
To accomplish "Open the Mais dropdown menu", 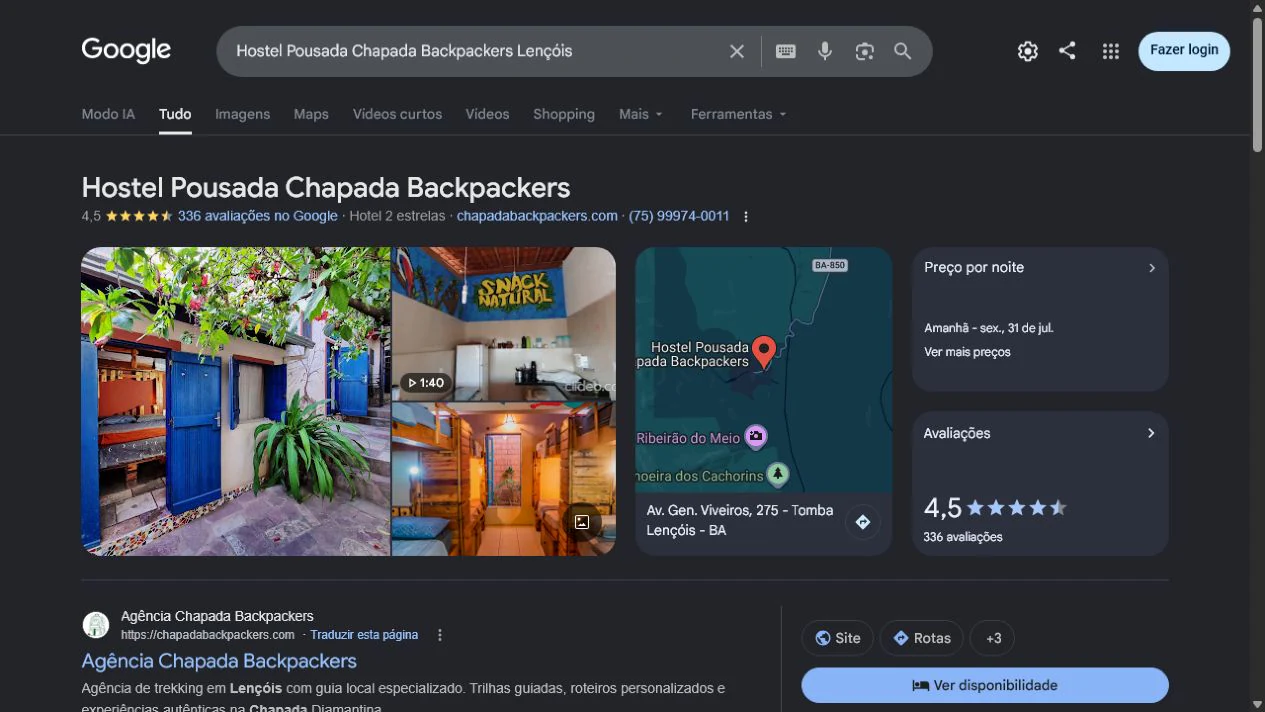I will pos(641,114).
